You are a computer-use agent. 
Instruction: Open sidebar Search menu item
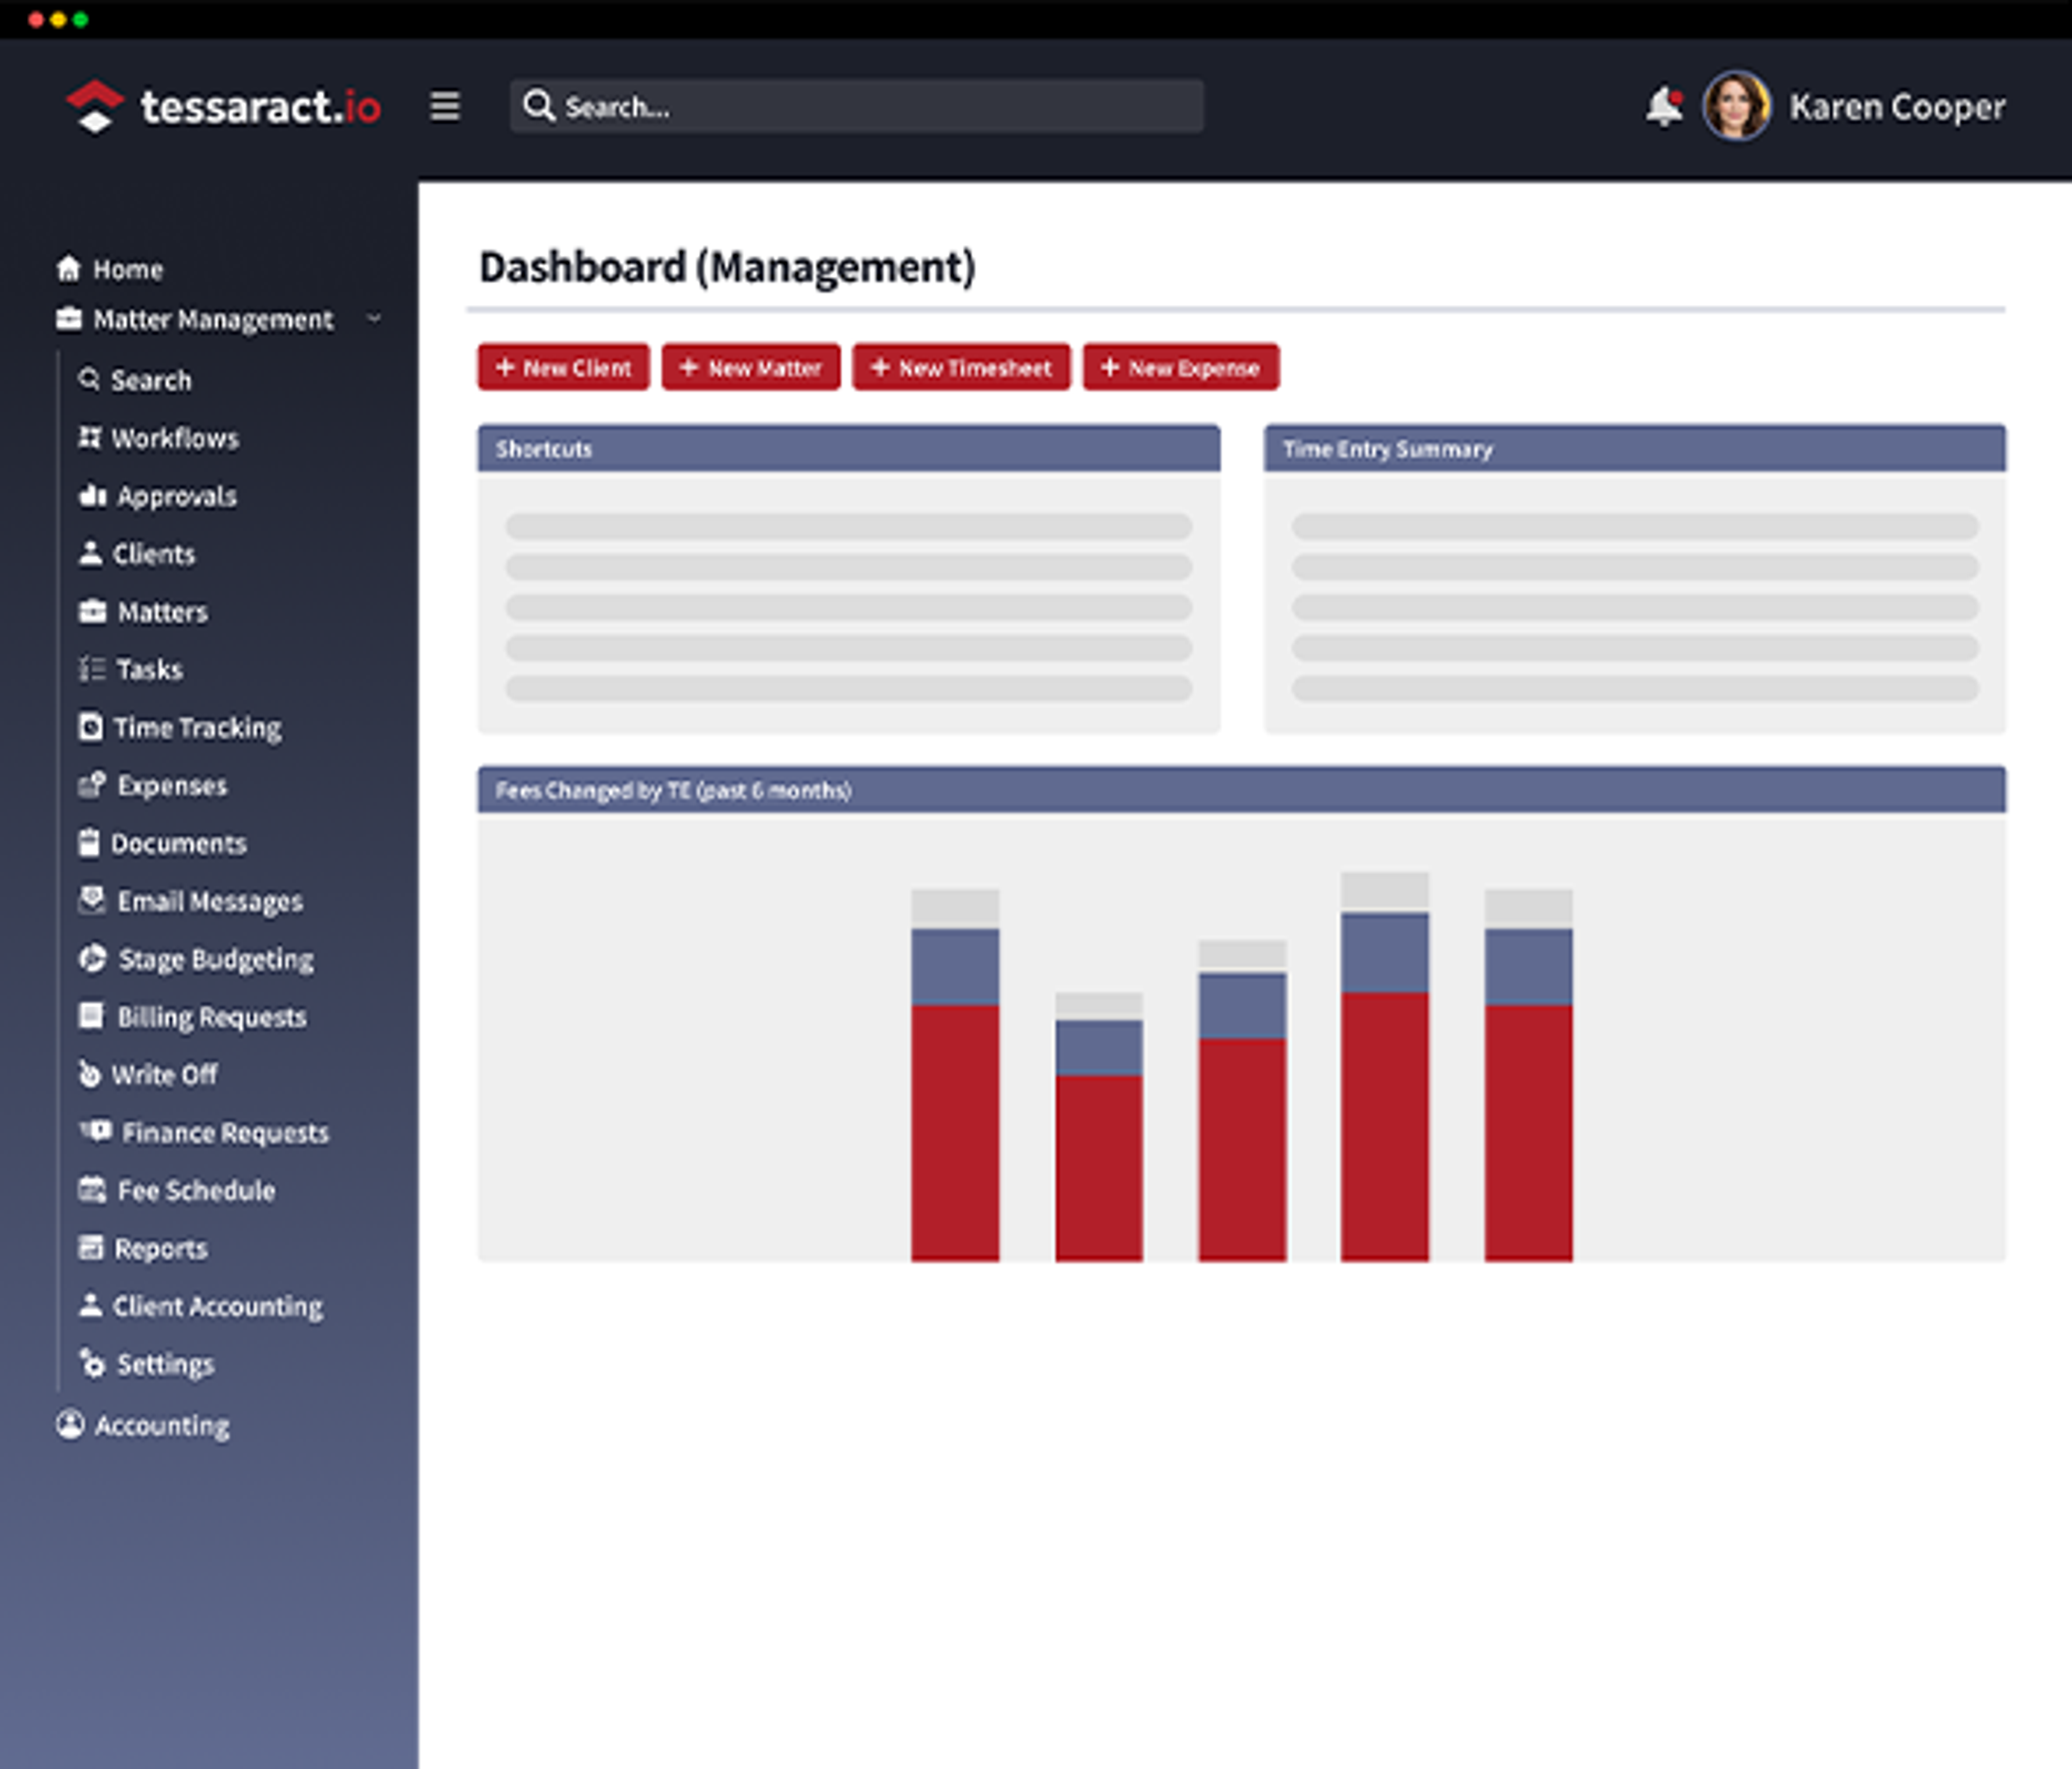[151, 380]
